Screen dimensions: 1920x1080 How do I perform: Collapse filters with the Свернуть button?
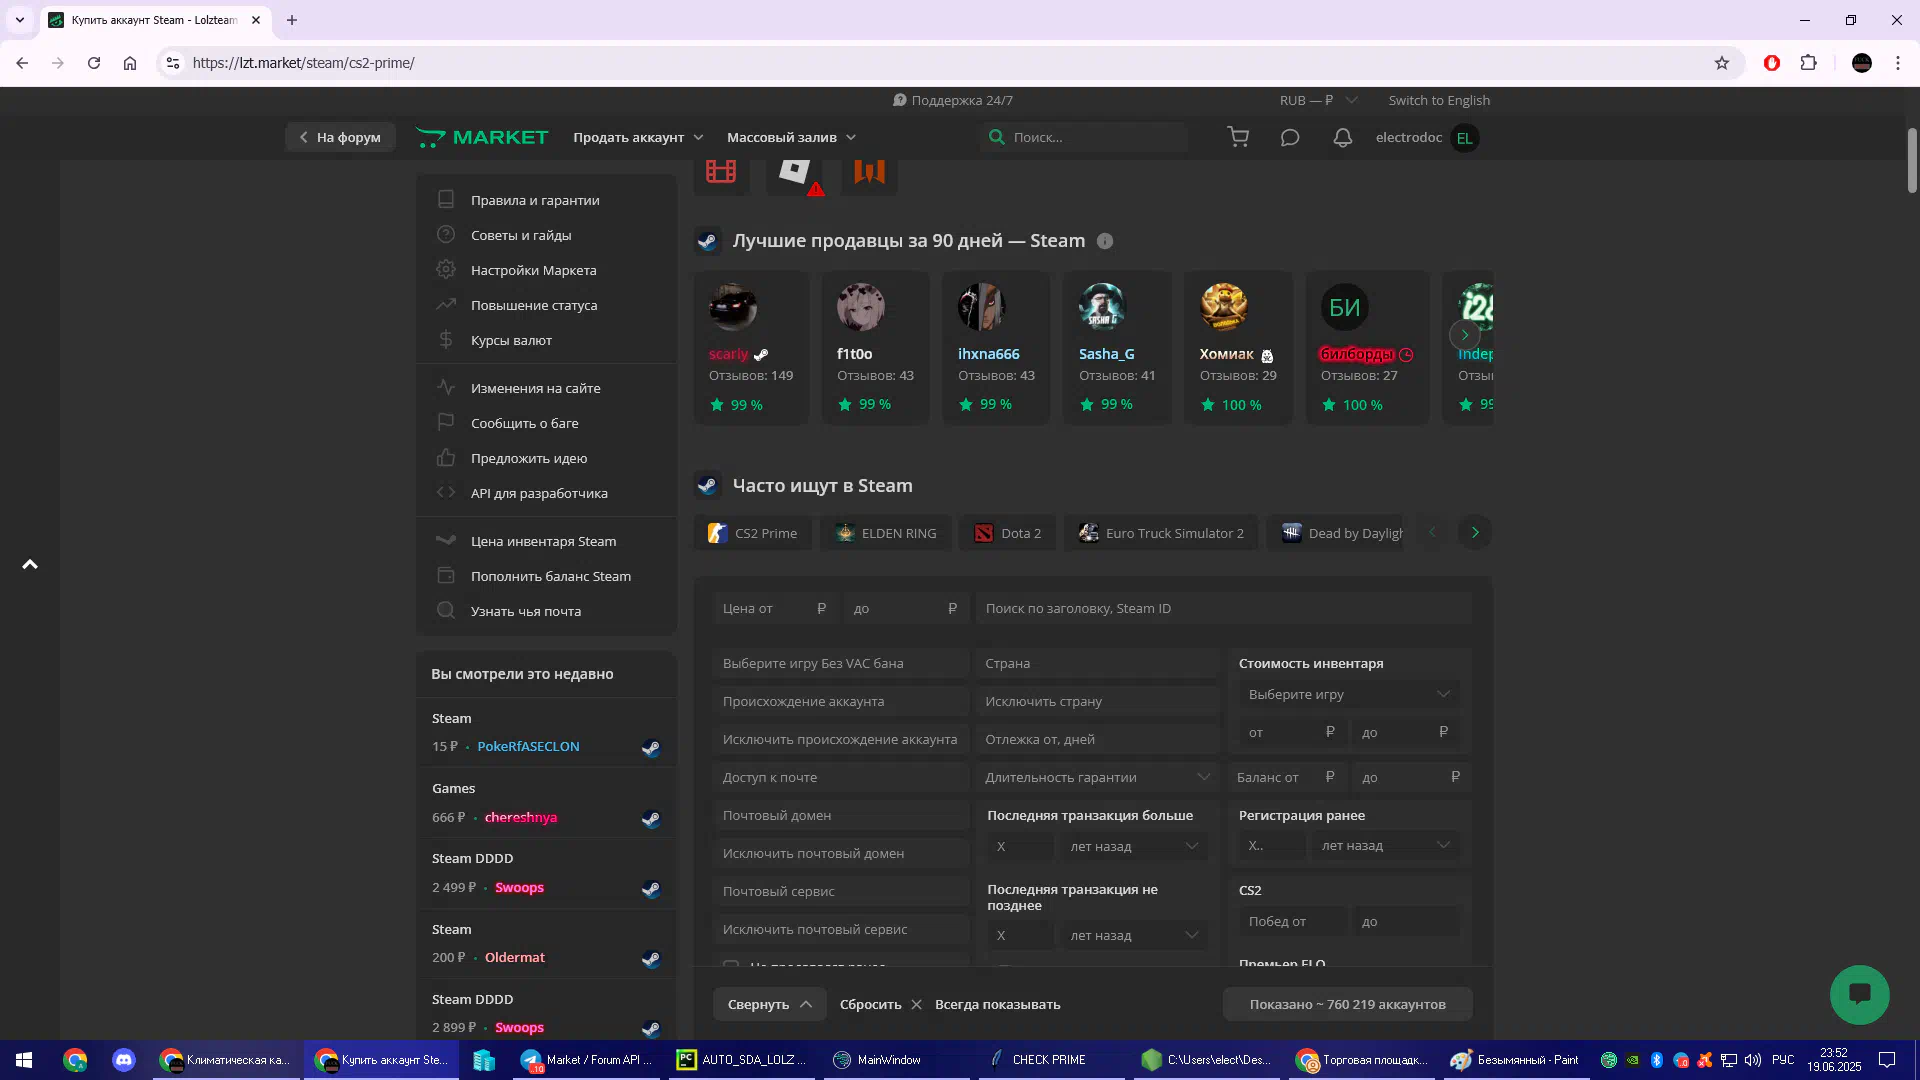click(769, 1004)
